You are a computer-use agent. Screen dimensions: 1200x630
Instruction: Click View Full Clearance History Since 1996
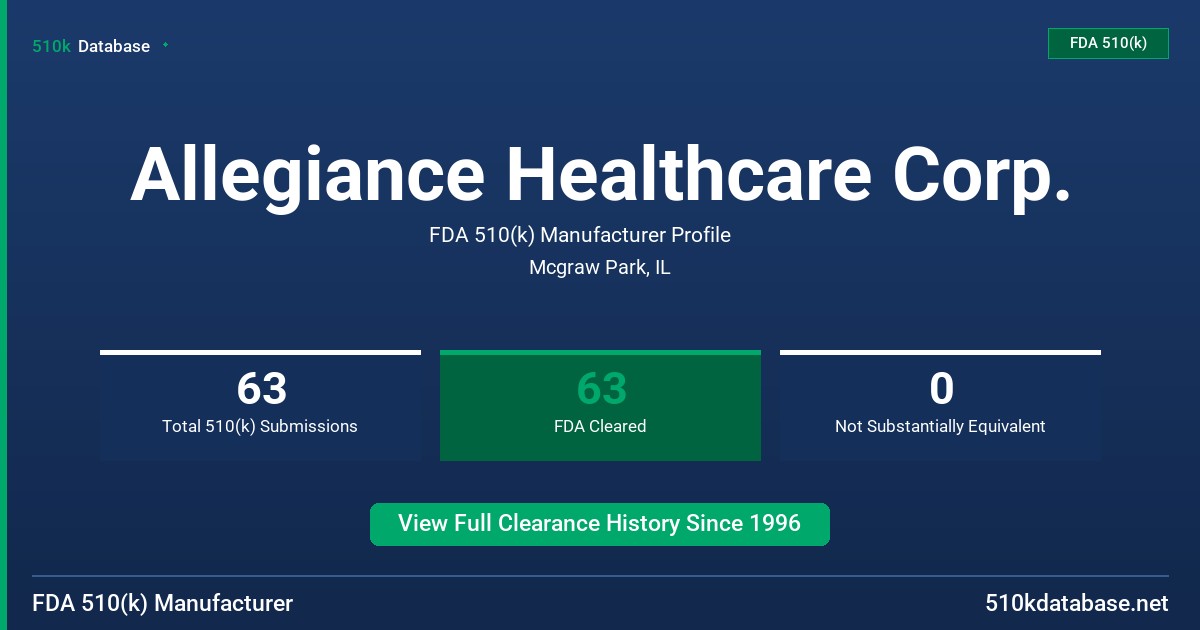coord(600,524)
